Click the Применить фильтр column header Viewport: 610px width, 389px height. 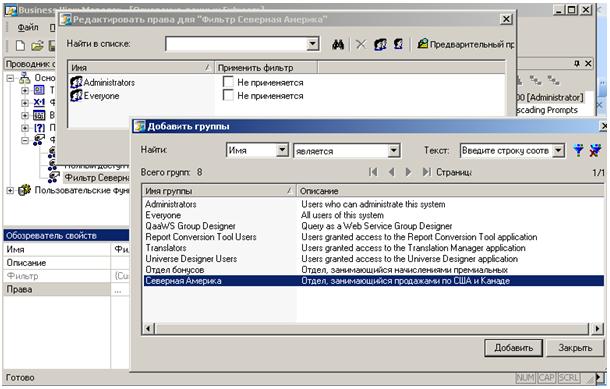point(266,68)
